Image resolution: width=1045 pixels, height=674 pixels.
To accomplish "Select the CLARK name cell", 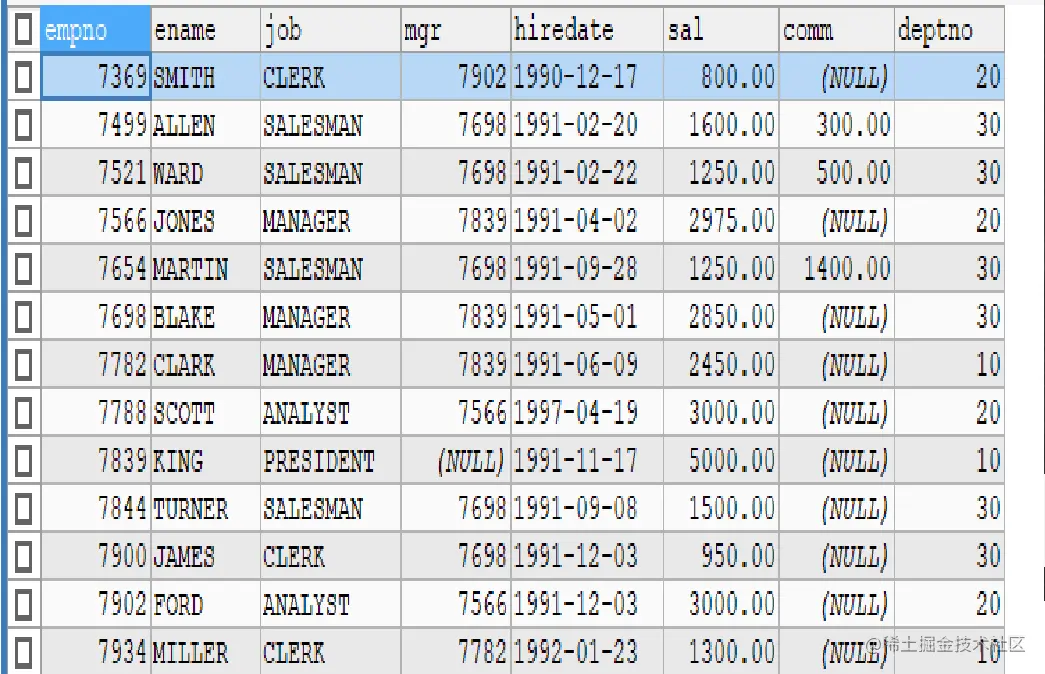I will point(206,365).
